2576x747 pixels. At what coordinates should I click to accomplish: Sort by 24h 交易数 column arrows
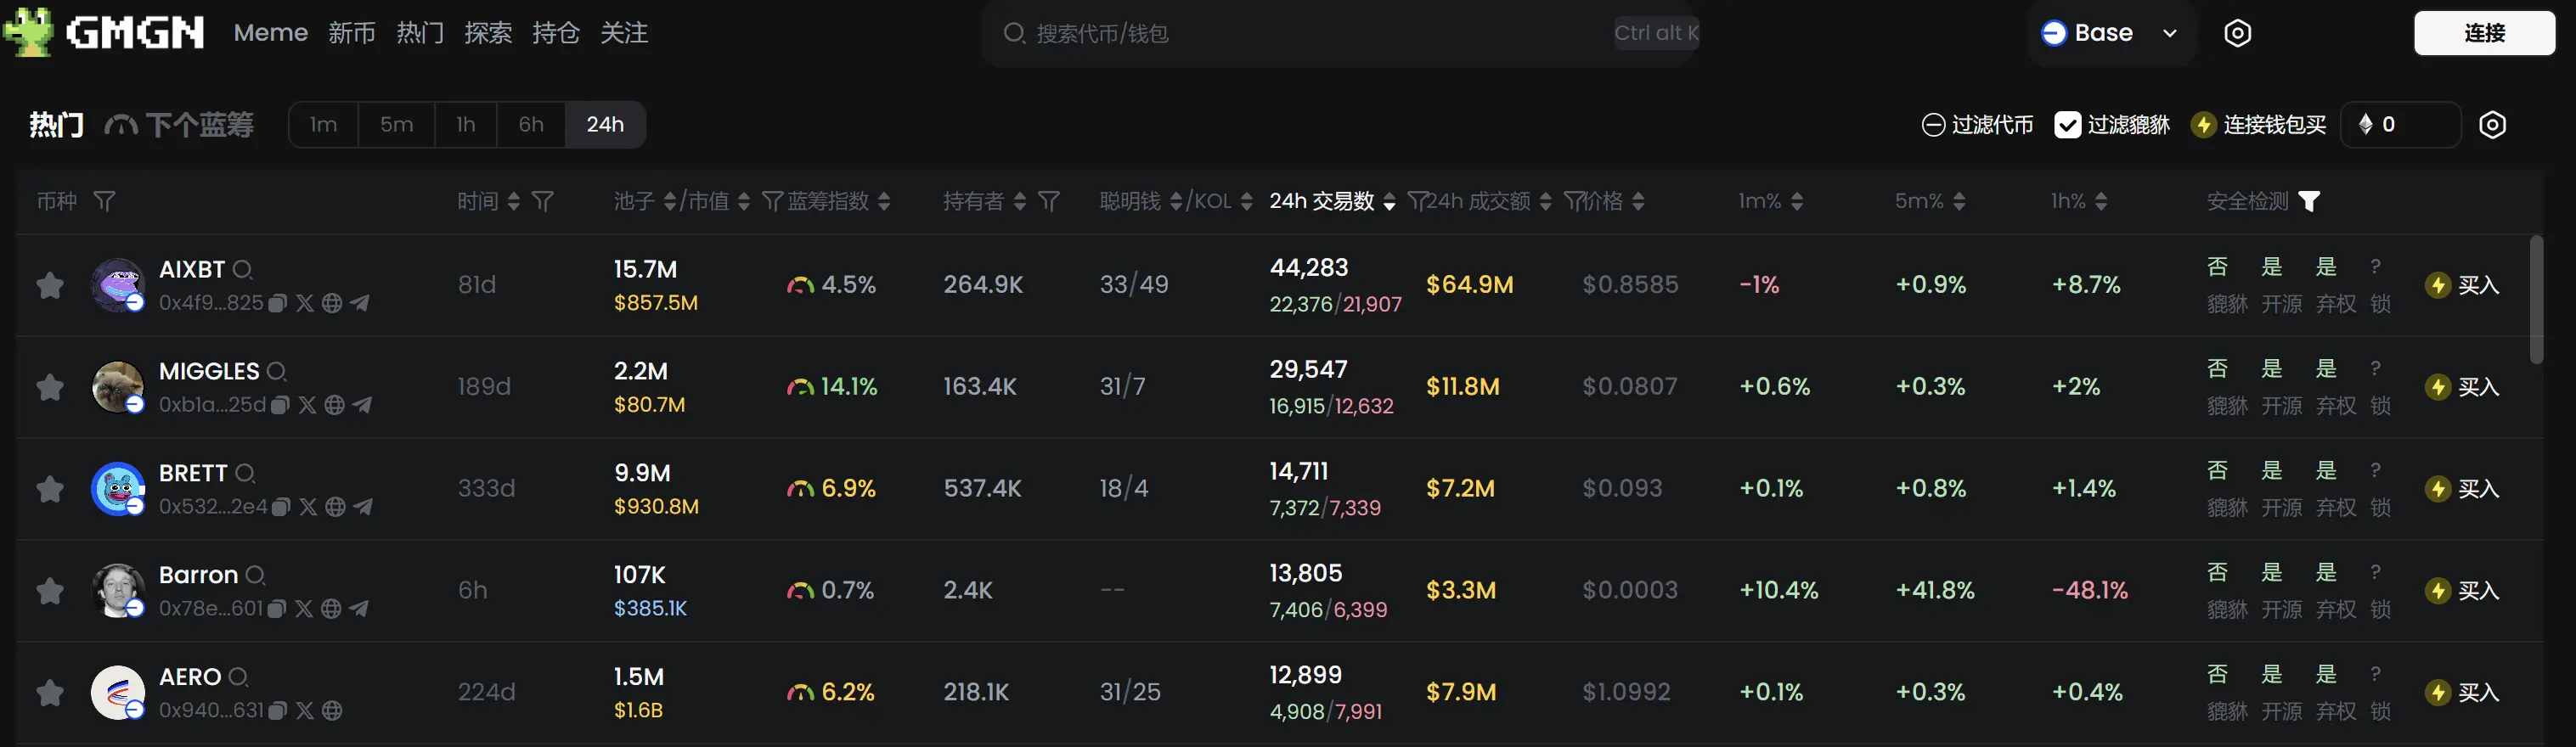(x=1389, y=201)
